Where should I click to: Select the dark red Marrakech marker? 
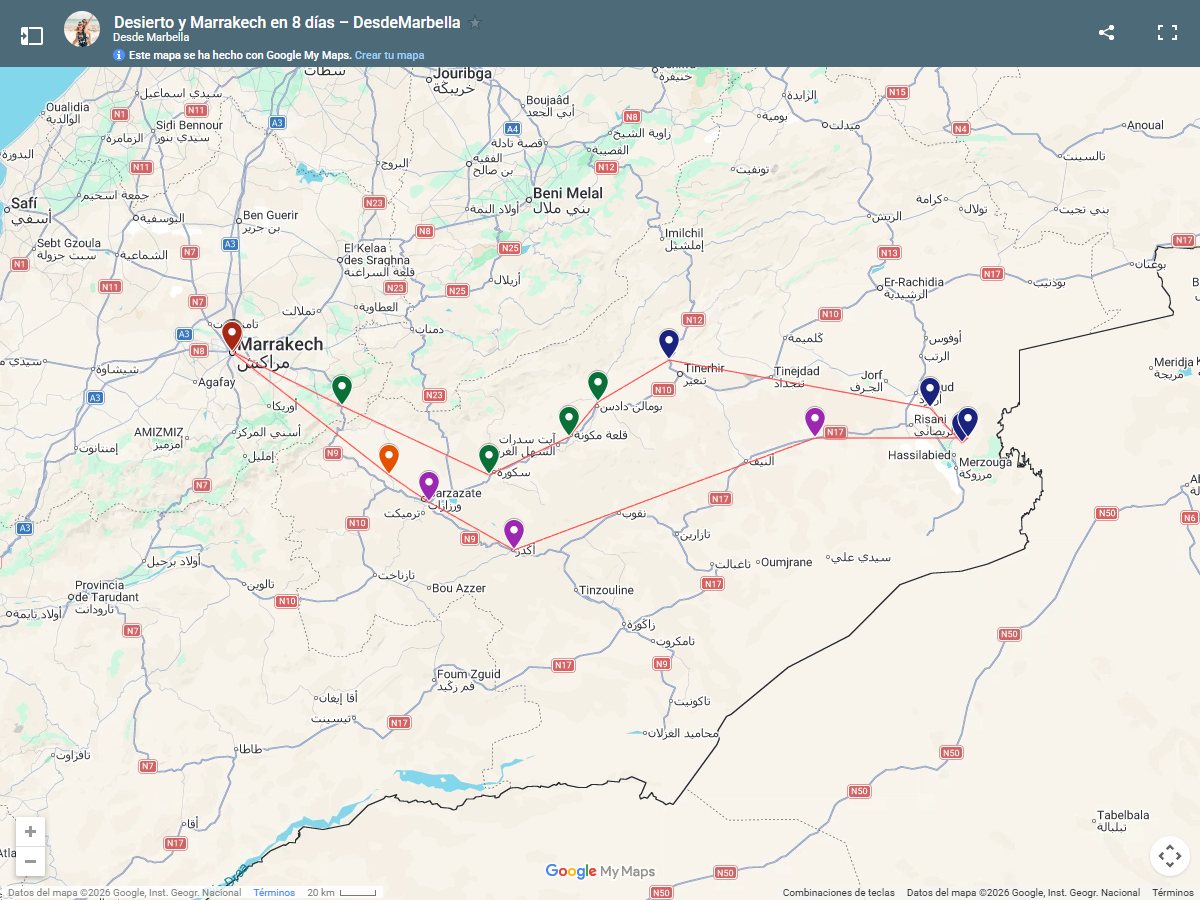click(x=232, y=335)
